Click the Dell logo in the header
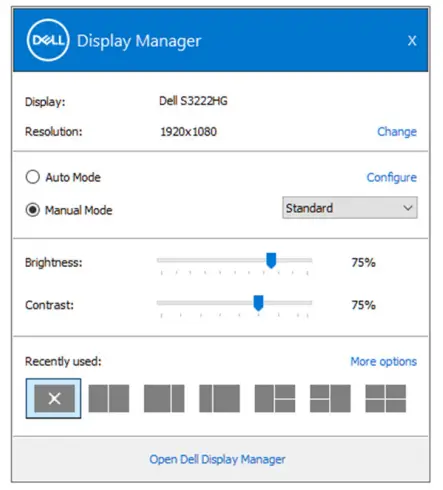The image size is (443, 490). (48, 40)
